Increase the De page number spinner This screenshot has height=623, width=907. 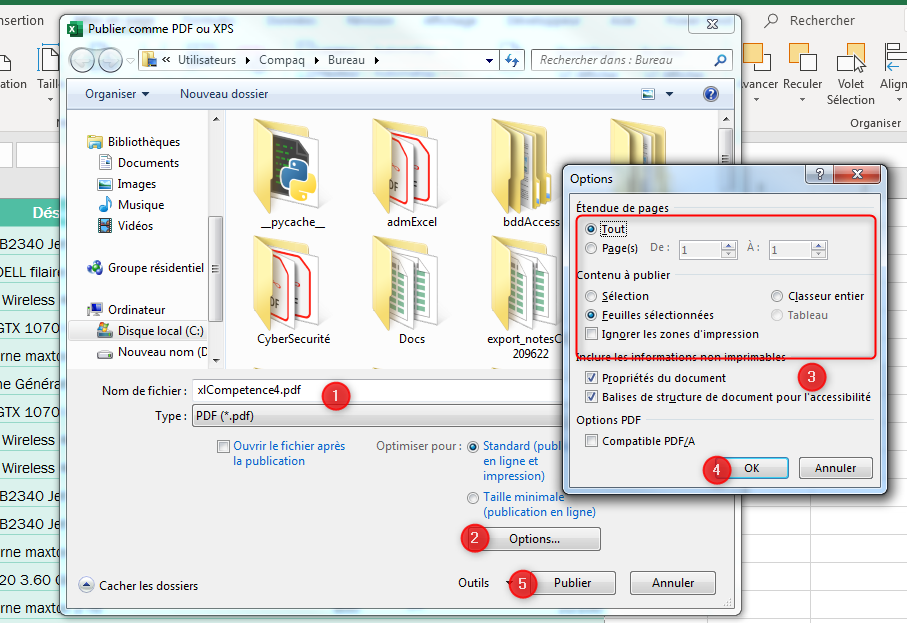(728, 245)
